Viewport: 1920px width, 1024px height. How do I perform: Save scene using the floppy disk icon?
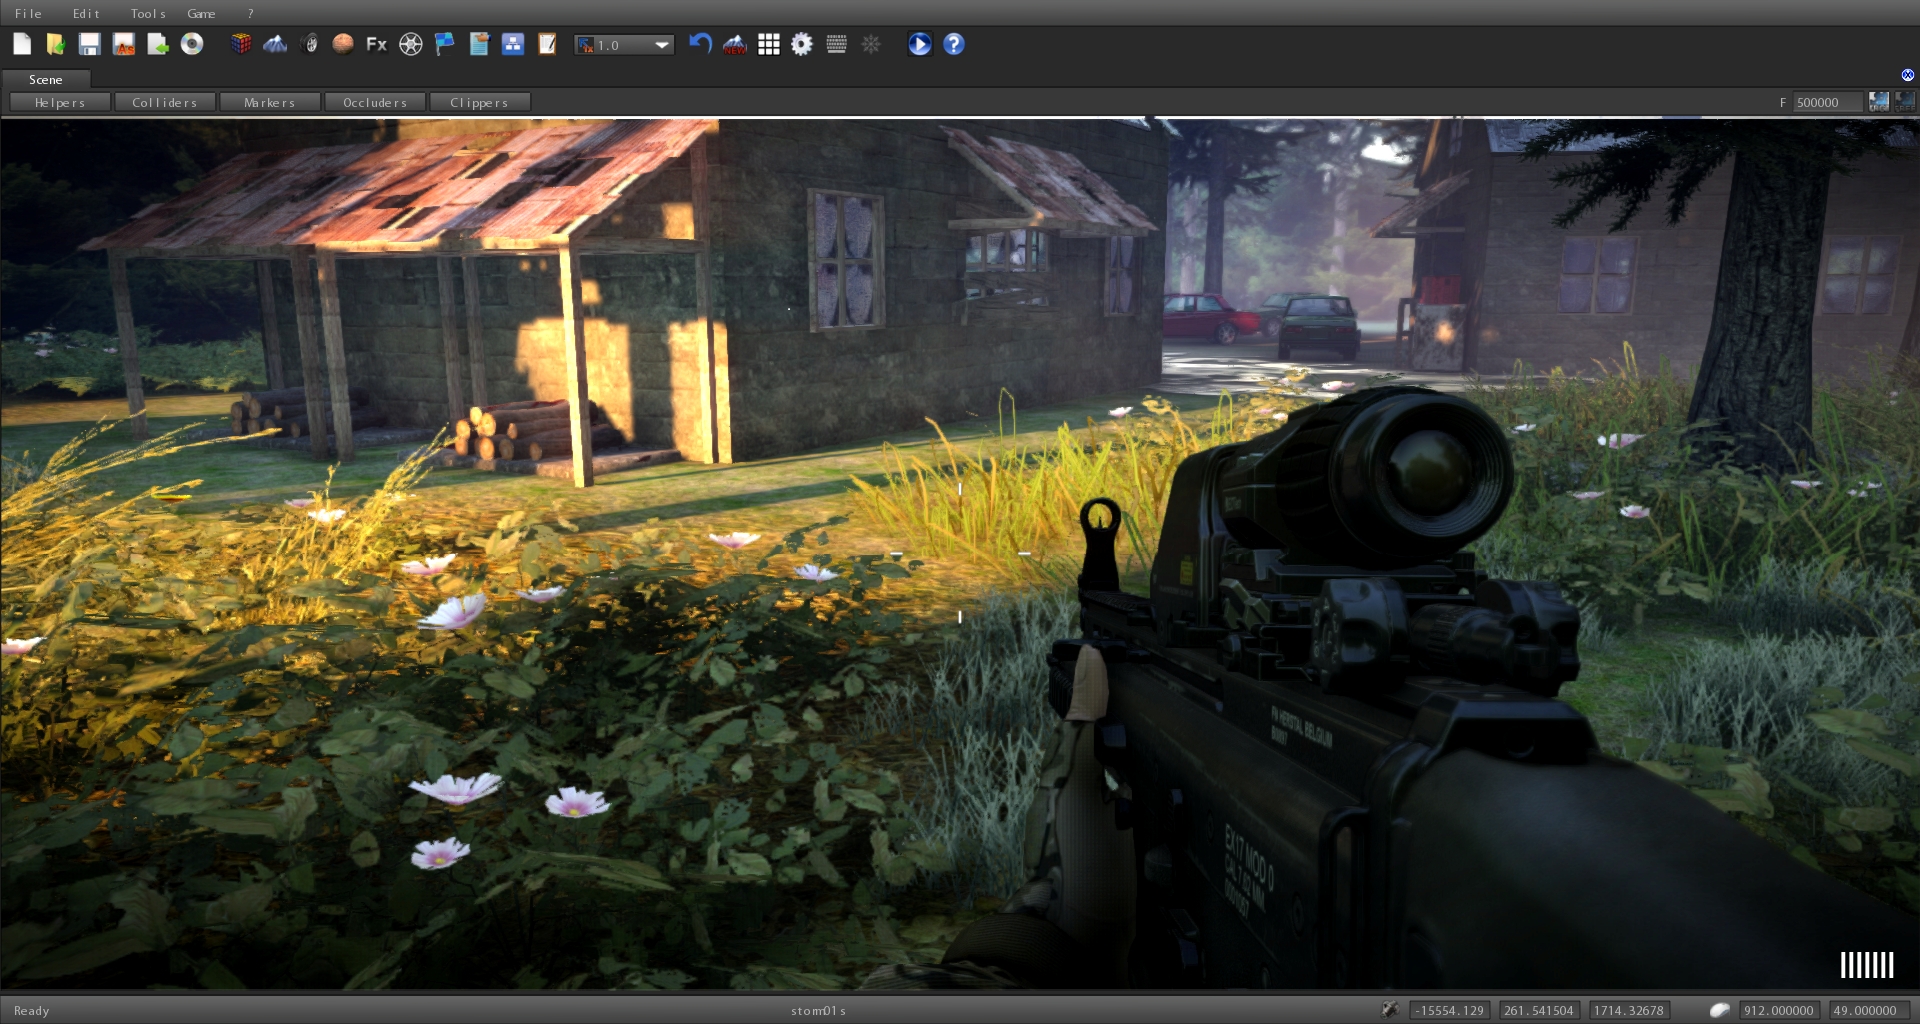pos(90,44)
